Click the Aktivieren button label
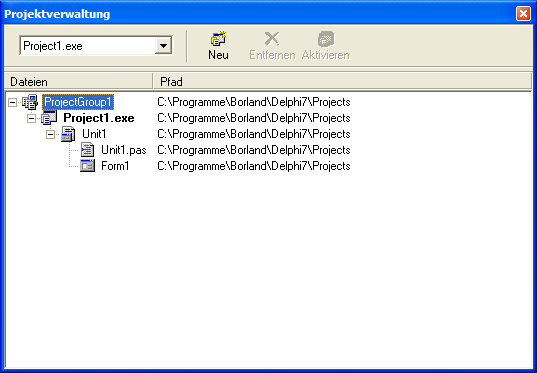Screen dimensions: 537x373 [x=326, y=55]
